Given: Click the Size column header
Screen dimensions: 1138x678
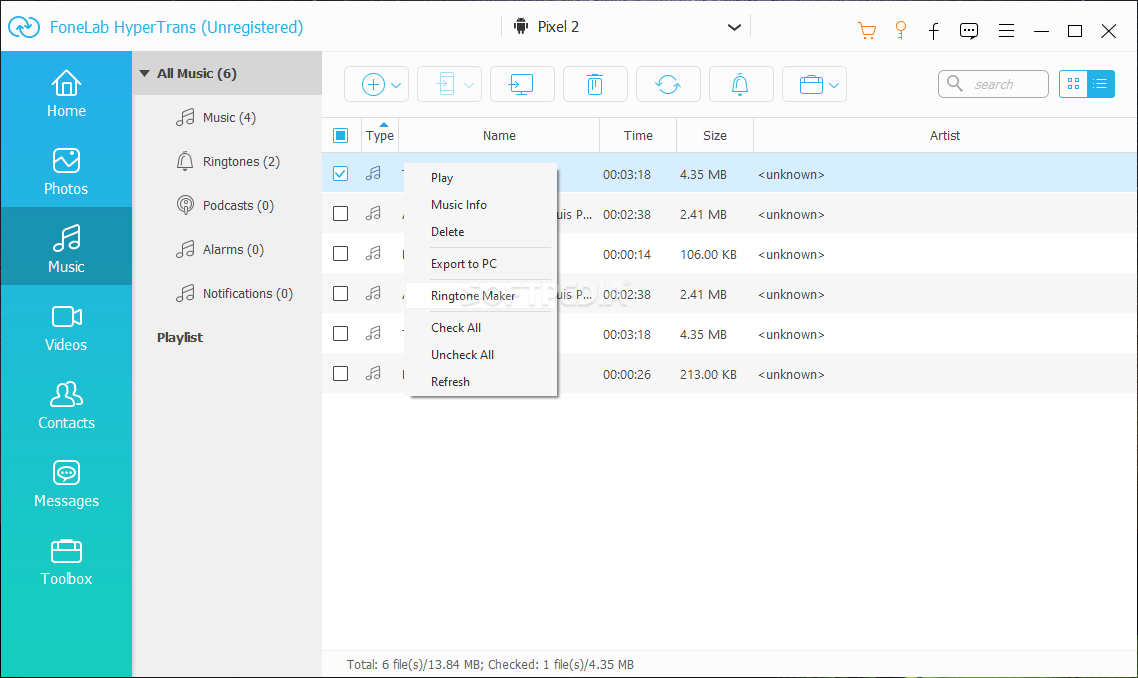Looking at the screenshot, I should coord(715,135).
